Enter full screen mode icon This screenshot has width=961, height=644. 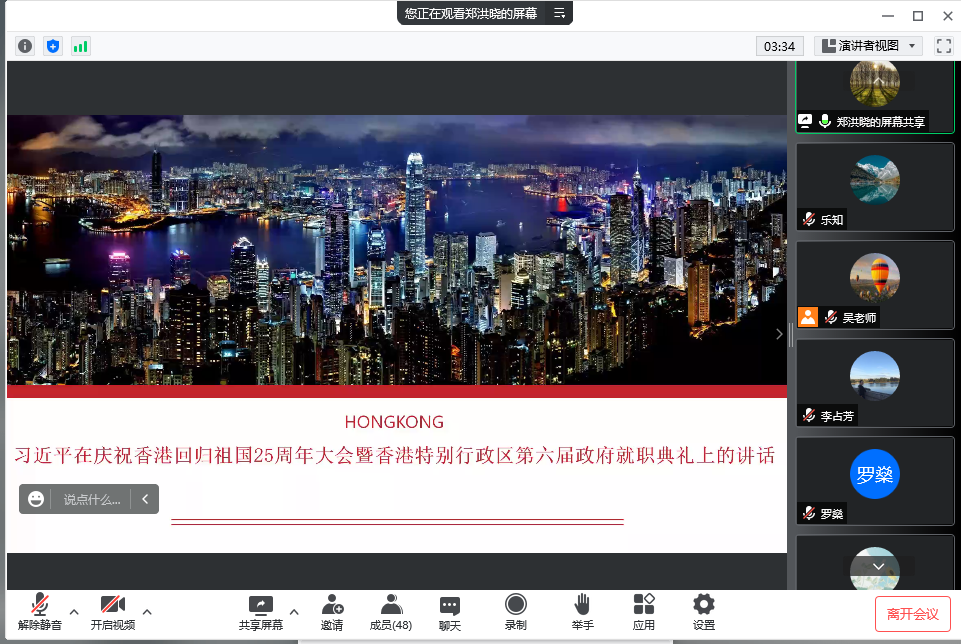[x=943, y=46]
